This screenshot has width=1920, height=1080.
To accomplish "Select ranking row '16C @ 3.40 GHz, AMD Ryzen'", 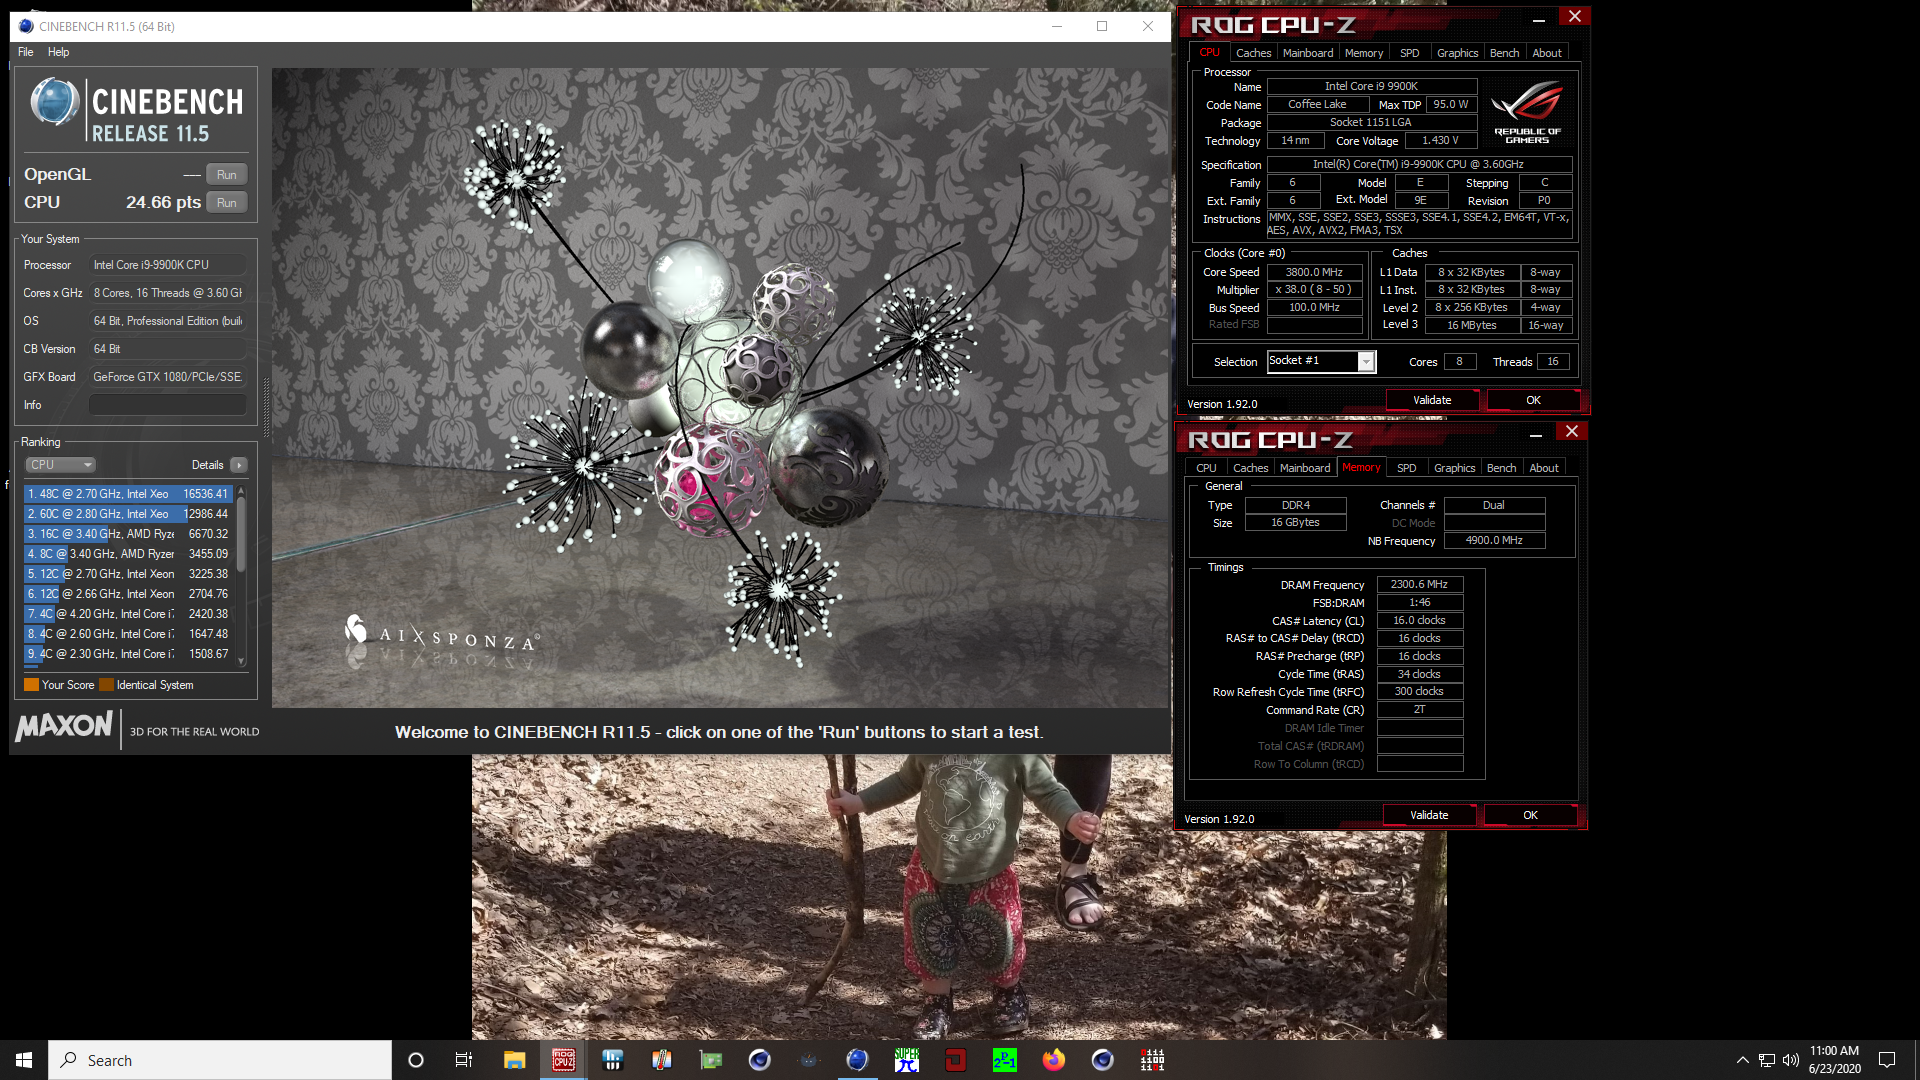I will coord(128,534).
